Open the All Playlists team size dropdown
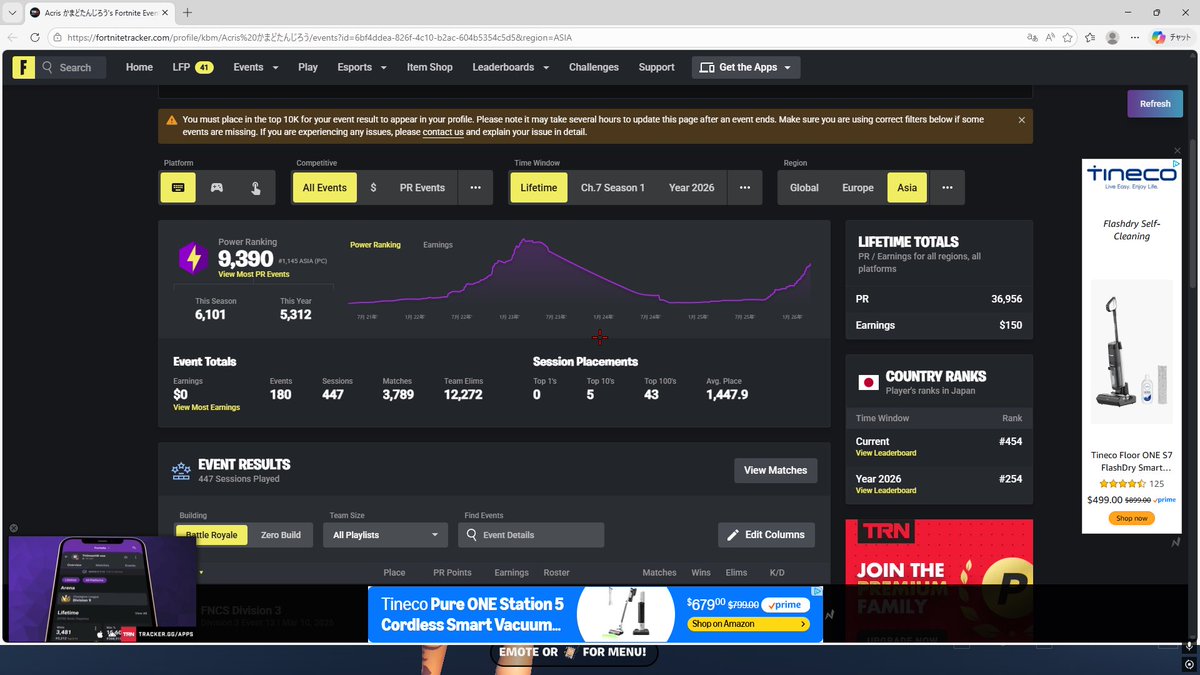 coord(385,535)
